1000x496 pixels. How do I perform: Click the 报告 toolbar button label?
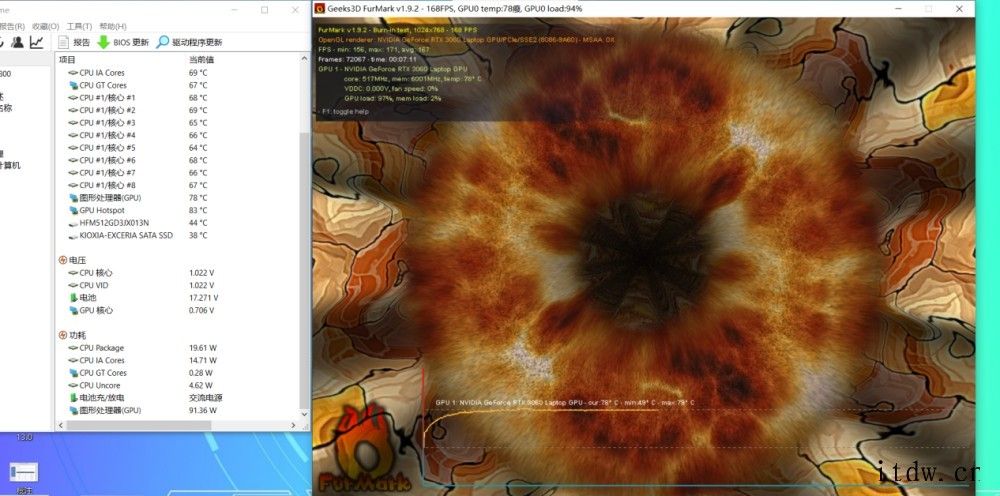tap(82, 43)
